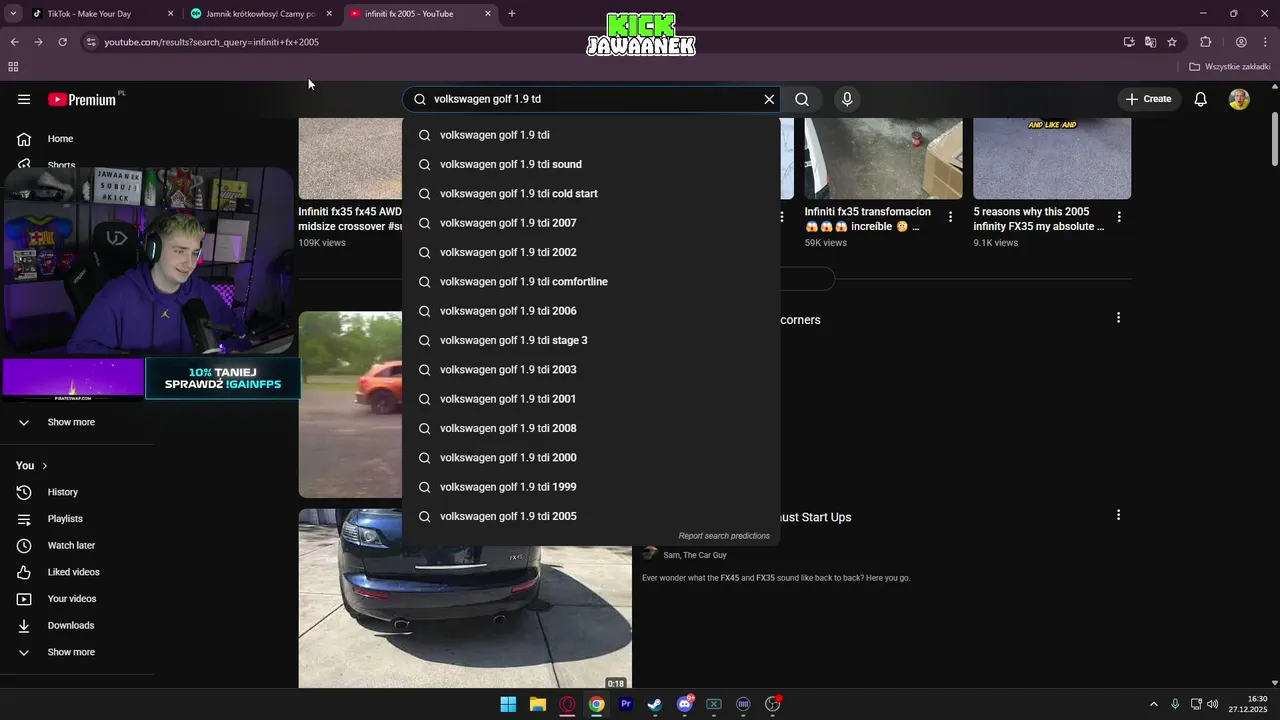The image size is (1280, 720).
Task: Select suggestion 1.9 tdi 2002
Action: (x=591, y=252)
